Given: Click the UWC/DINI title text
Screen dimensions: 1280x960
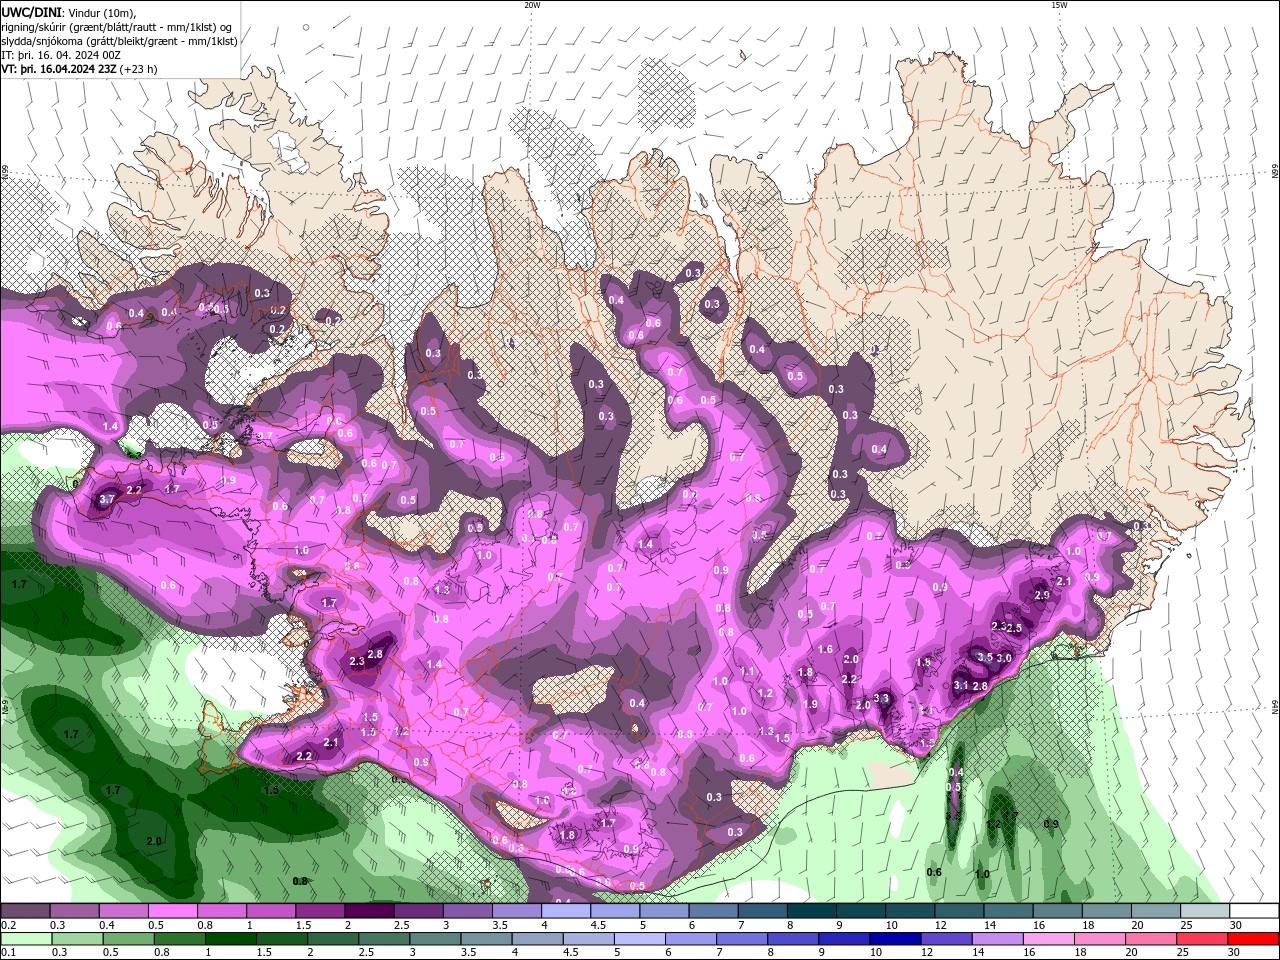Looking at the screenshot, I should coord(30,12).
